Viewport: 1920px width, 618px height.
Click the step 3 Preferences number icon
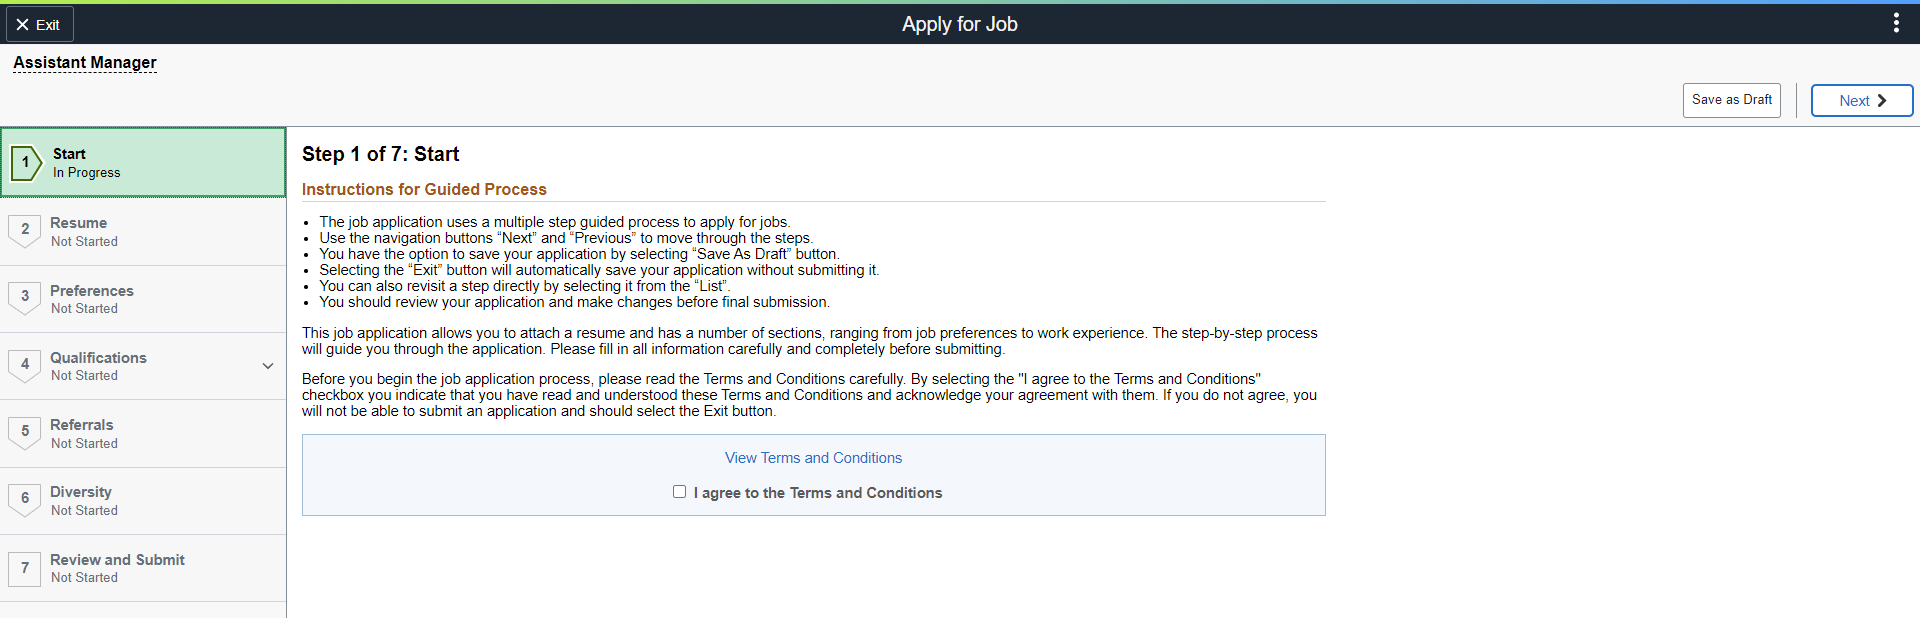(25, 298)
